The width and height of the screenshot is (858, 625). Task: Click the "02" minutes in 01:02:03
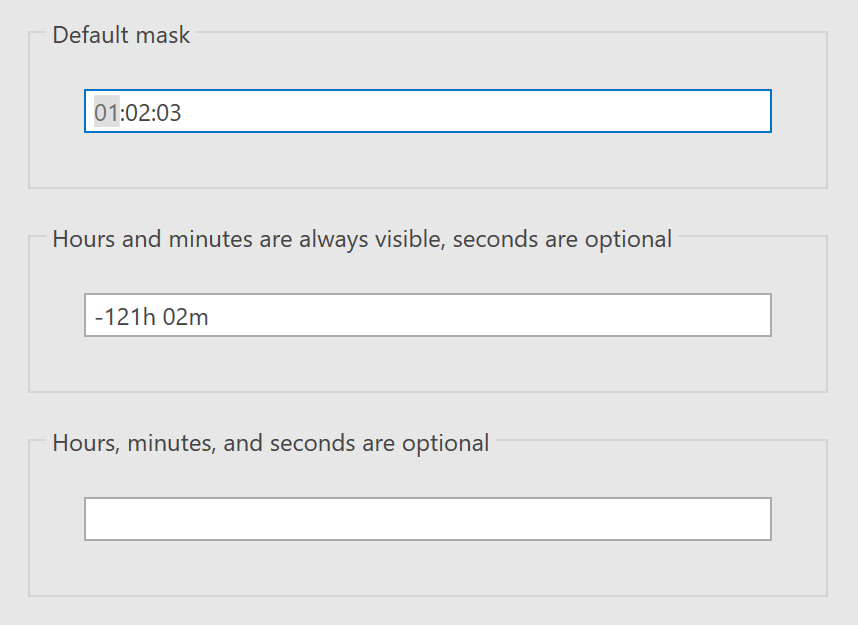pyautogui.click(x=138, y=112)
